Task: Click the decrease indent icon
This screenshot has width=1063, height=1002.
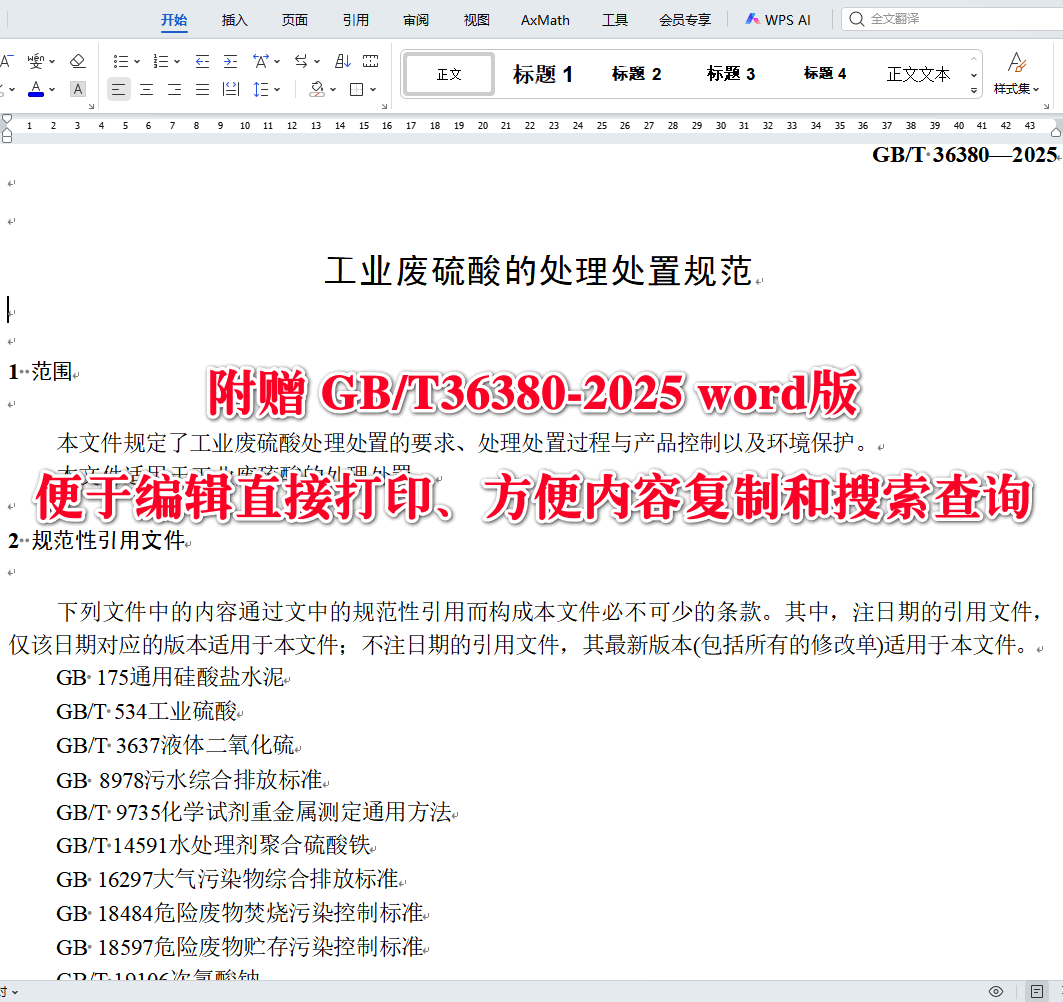Action: click(x=201, y=61)
